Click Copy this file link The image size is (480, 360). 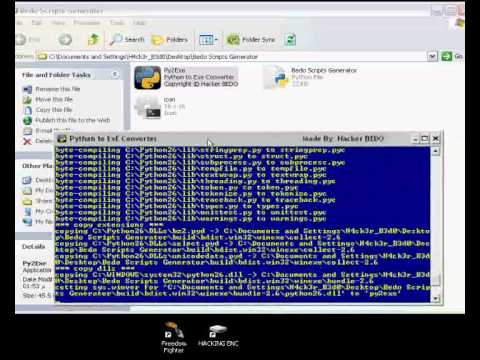tap(54, 110)
